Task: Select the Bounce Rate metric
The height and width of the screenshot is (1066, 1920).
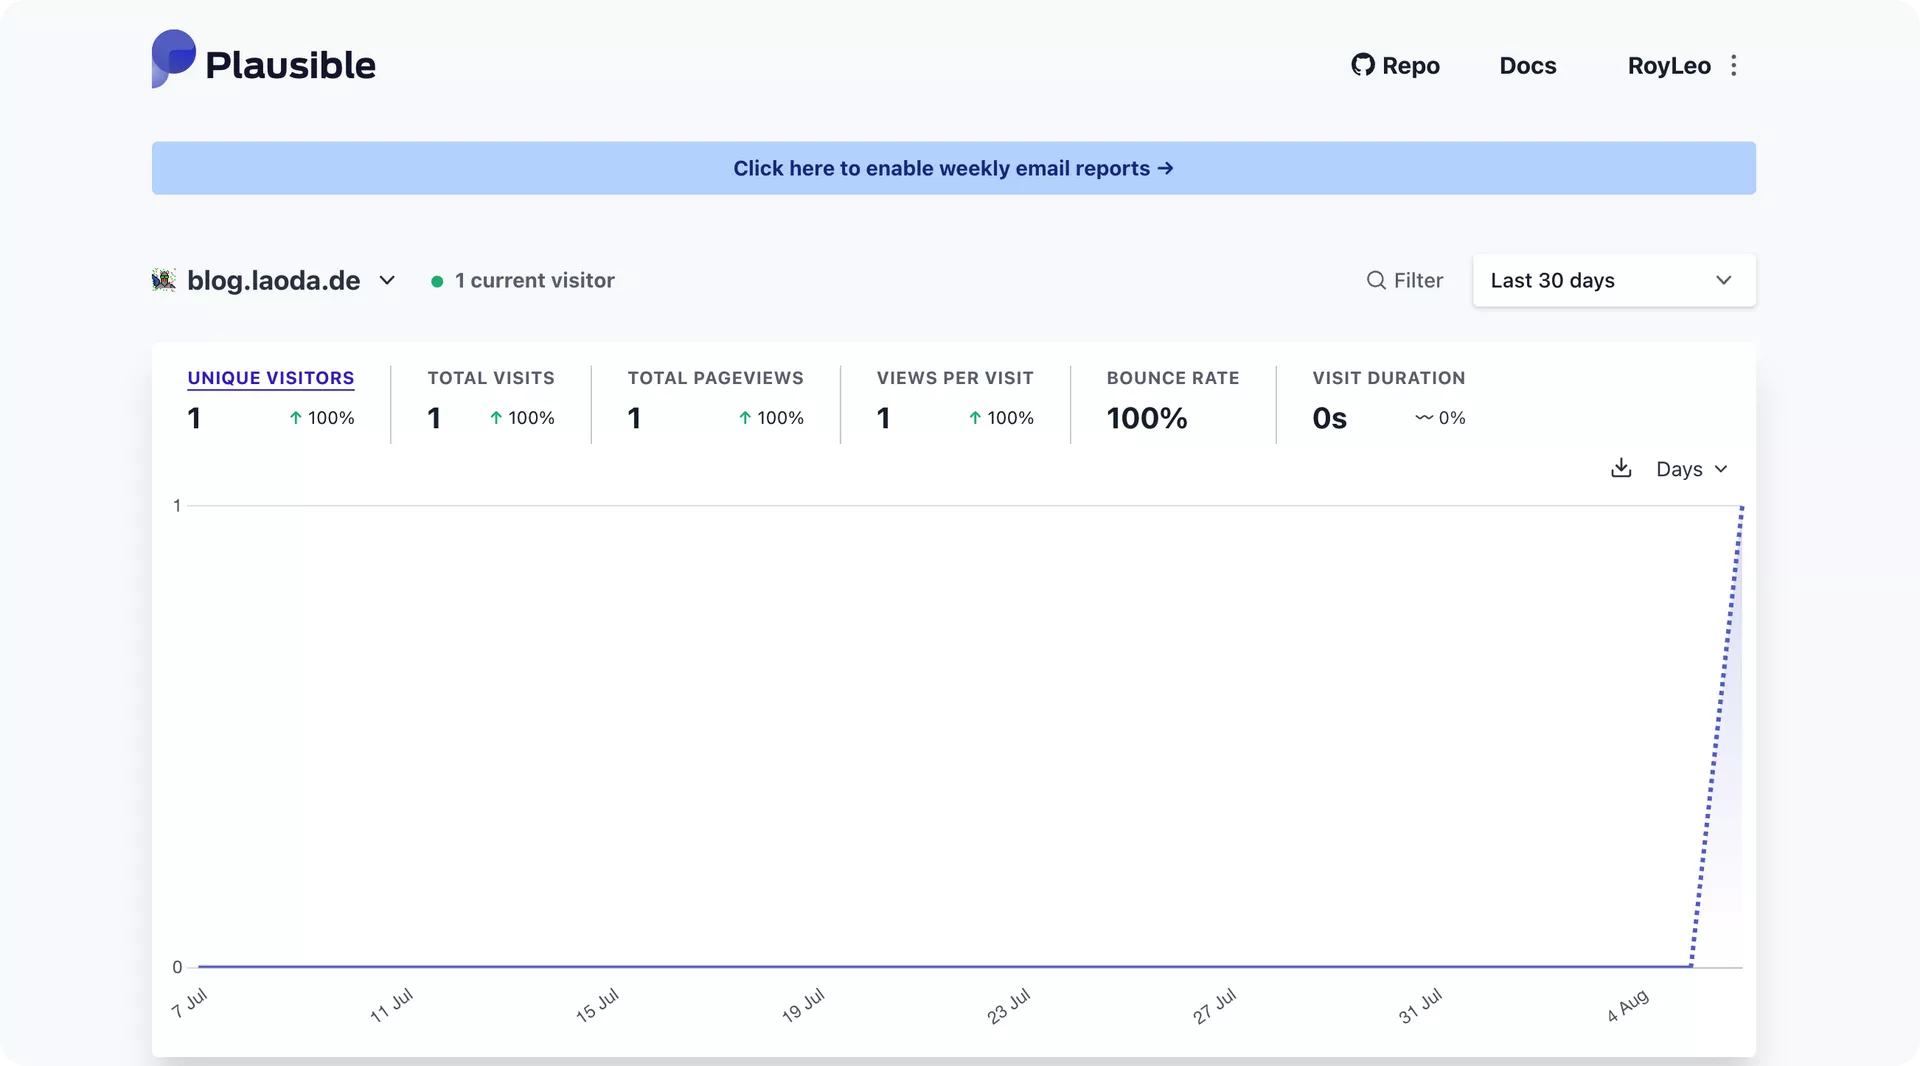Action: 1172,378
